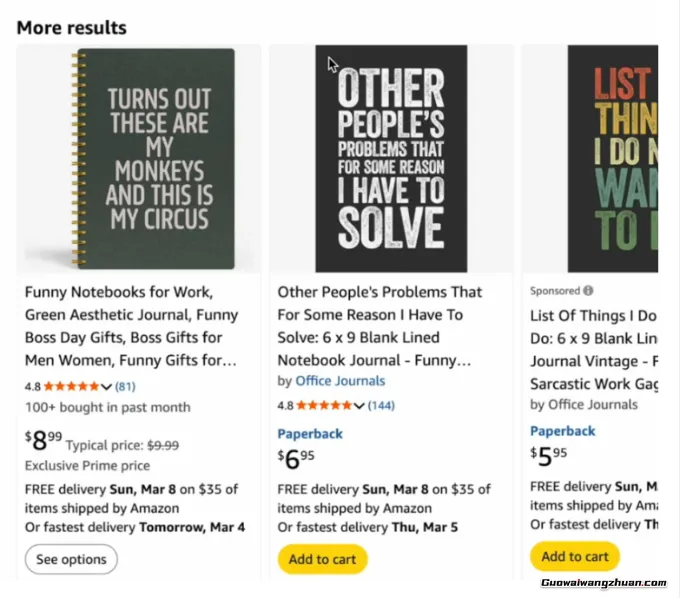Click See options button
The height and width of the screenshot is (598, 680).
(x=71, y=560)
